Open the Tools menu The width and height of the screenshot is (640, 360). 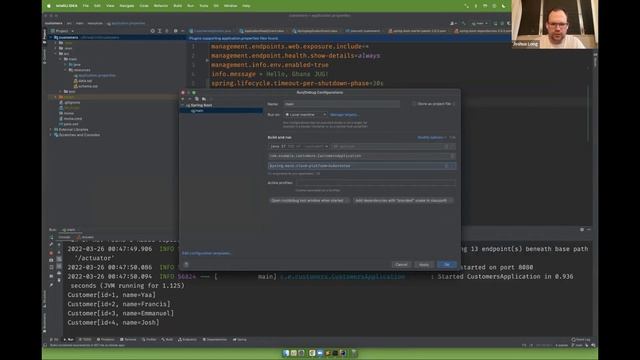204,6
